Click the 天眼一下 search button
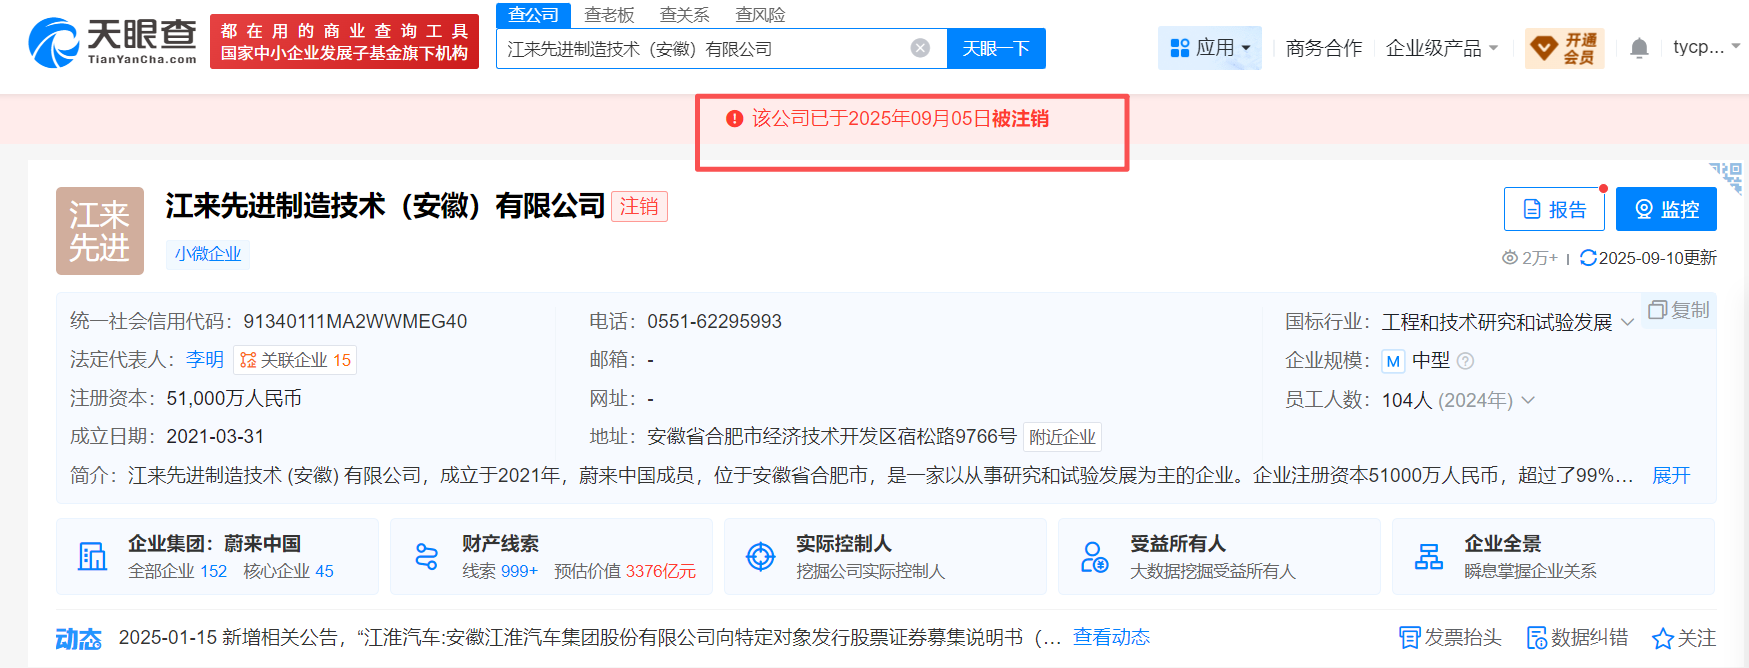The width and height of the screenshot is (1749, 668). [x=996, y=48]
